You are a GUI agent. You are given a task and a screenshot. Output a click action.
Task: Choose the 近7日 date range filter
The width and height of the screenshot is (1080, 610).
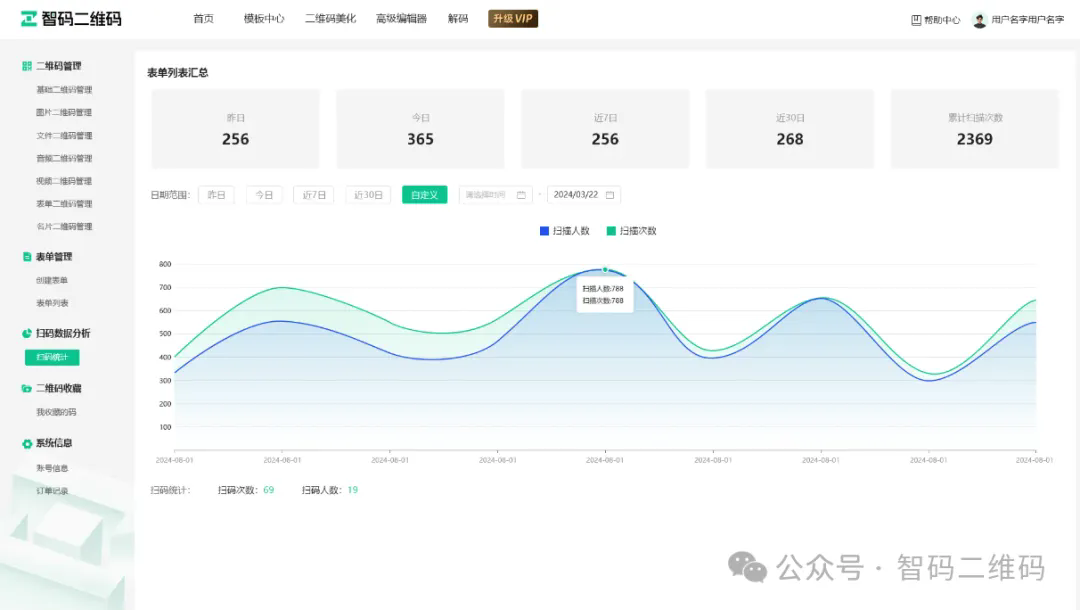pyautogui.click(x=313, y=195)
